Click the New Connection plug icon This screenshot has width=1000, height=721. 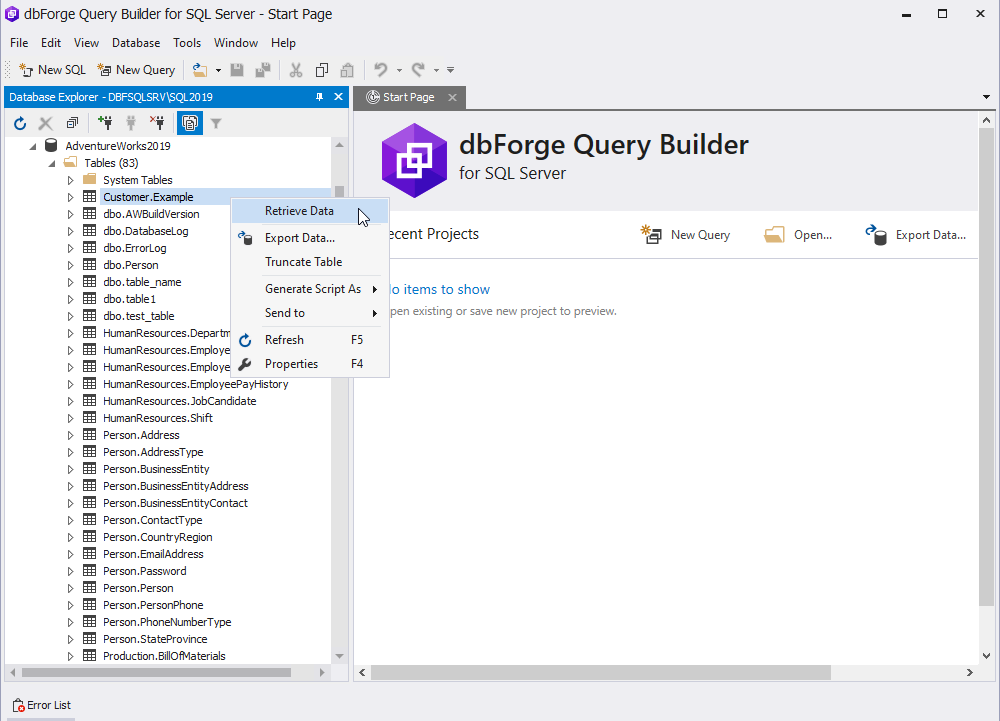(x=105, y=123)
